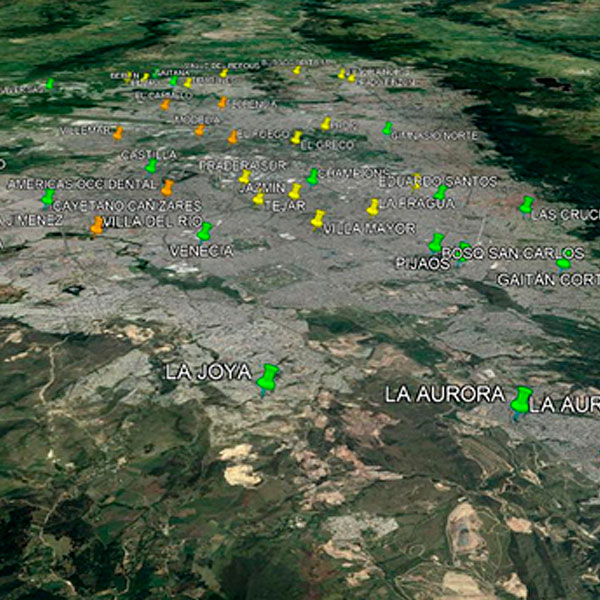
Task: Click the La Fragua yellow pushpin
Action: click(373, 207)
